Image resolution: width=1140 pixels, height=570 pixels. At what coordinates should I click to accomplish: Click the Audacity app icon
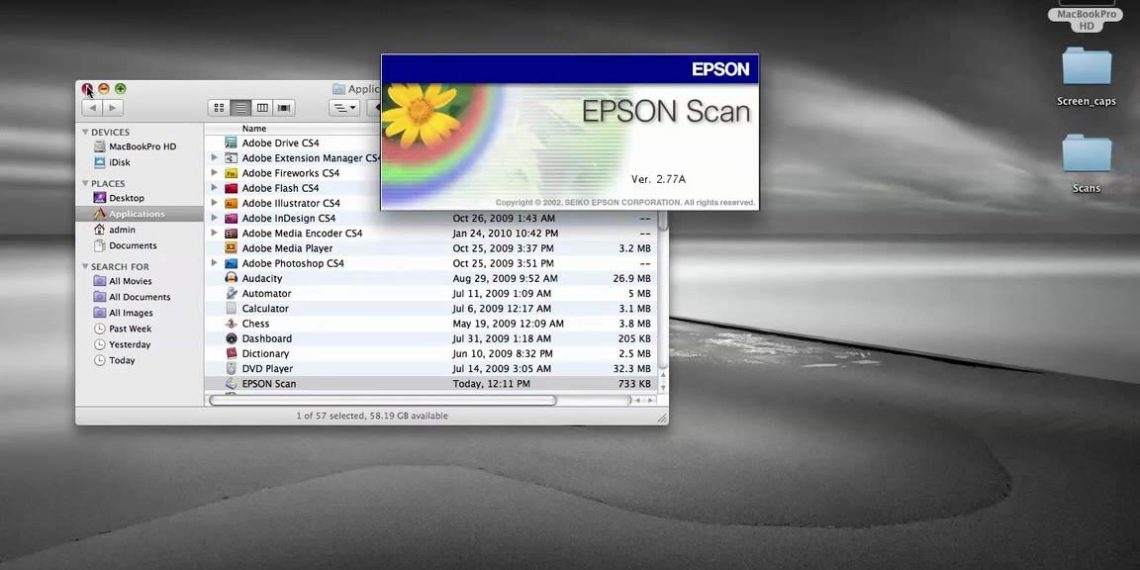point(231,278)
